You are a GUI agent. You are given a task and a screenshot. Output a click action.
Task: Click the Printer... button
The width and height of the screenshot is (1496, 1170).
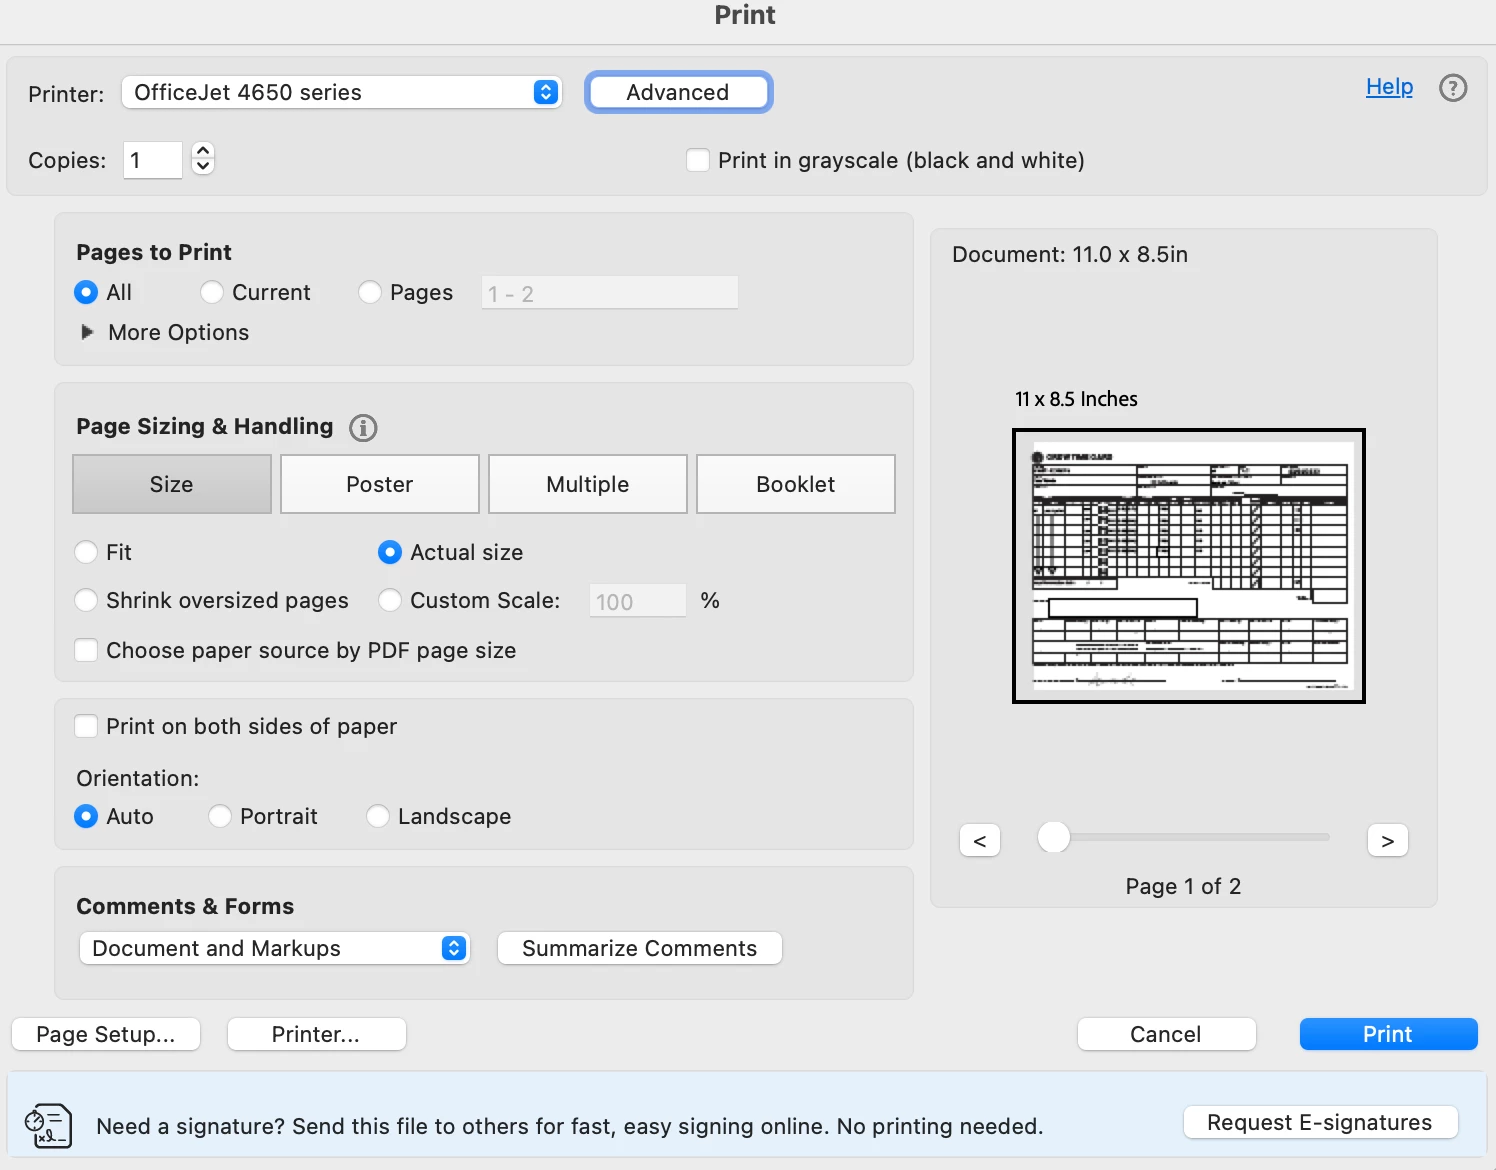click(x=316, y=1034)
